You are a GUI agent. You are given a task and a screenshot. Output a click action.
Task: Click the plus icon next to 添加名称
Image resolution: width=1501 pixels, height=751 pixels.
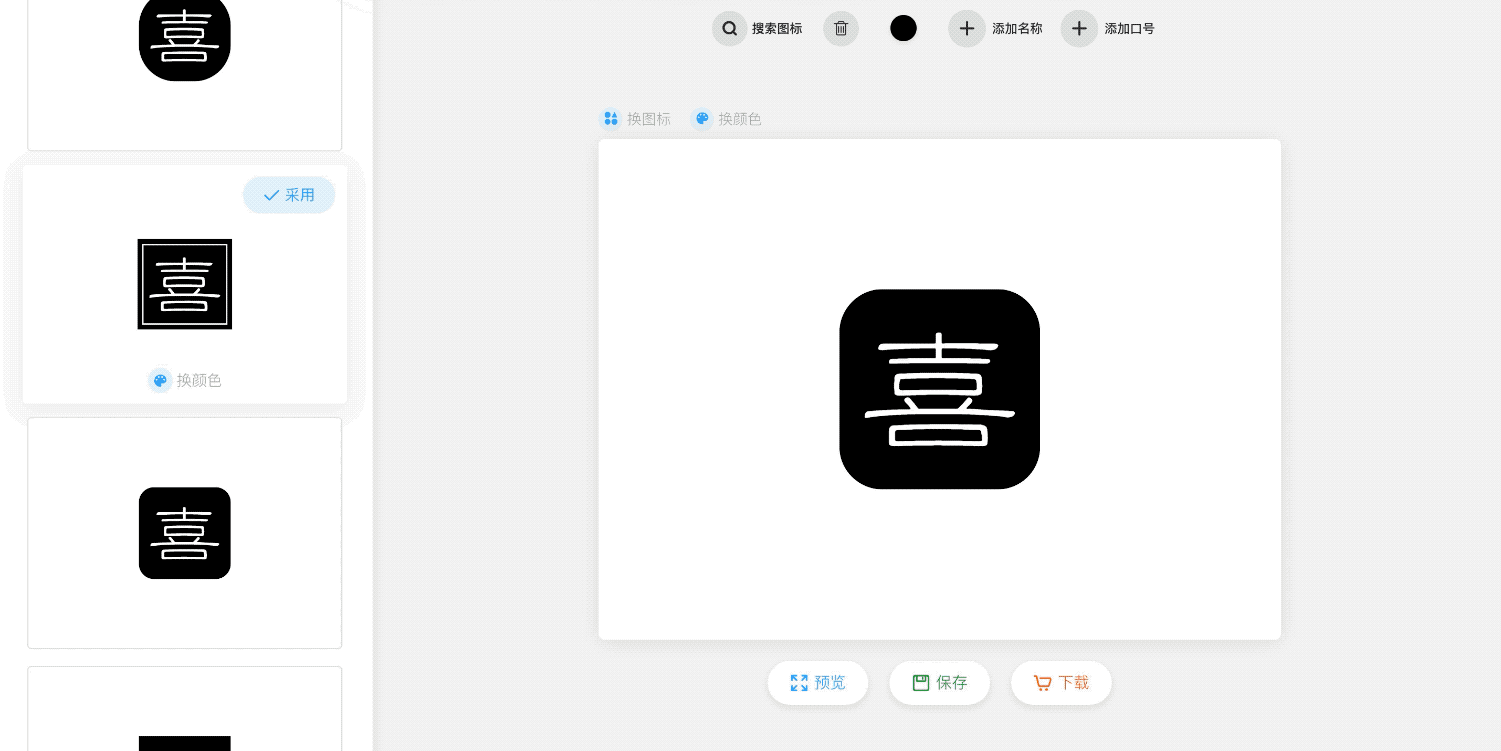coord(966,28)
